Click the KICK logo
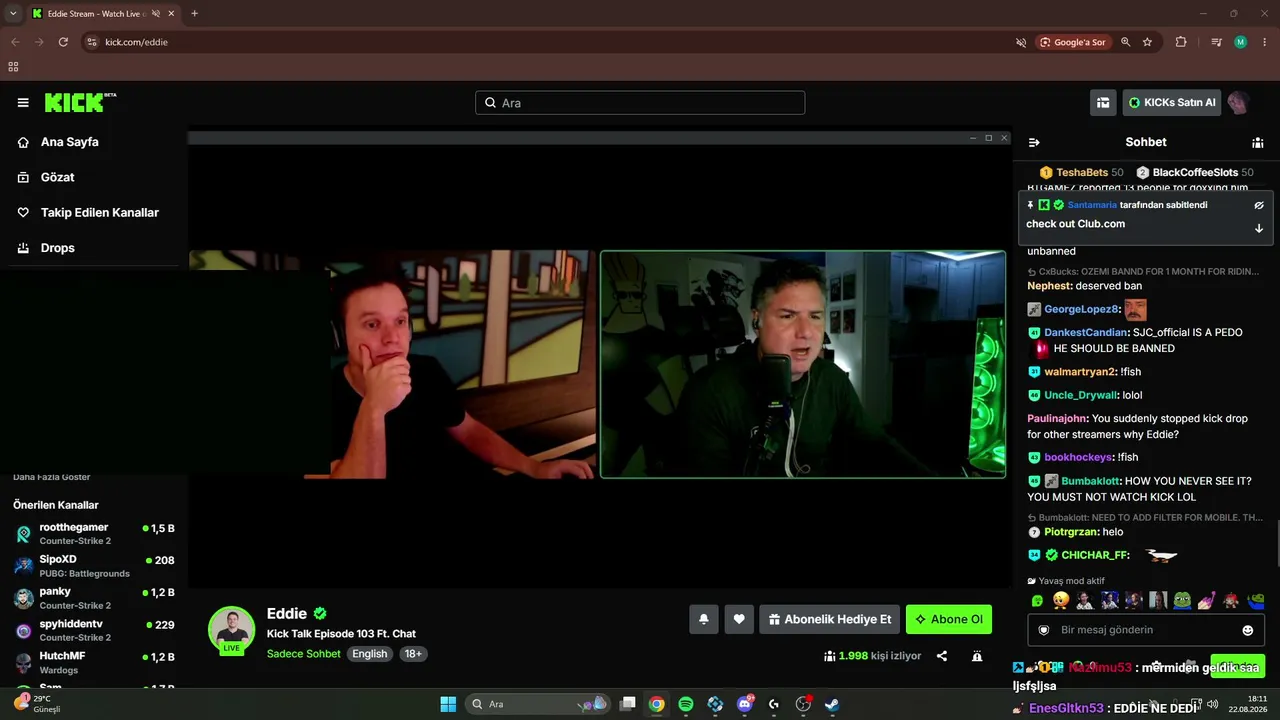 (80, 102)
